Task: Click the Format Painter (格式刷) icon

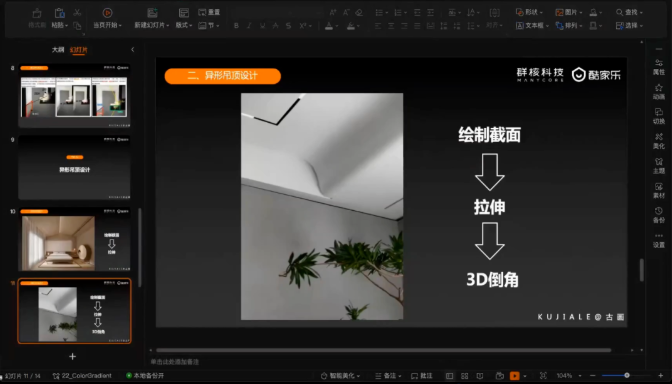Action: point(37,13)
